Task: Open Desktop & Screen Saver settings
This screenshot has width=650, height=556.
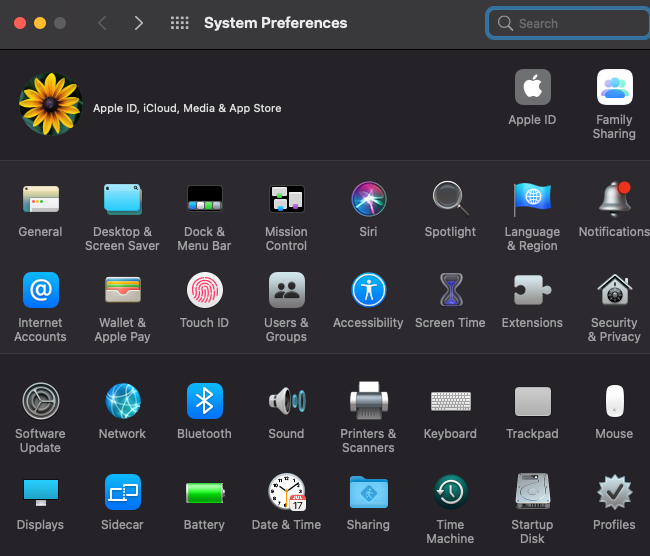Action: point(122,199)
